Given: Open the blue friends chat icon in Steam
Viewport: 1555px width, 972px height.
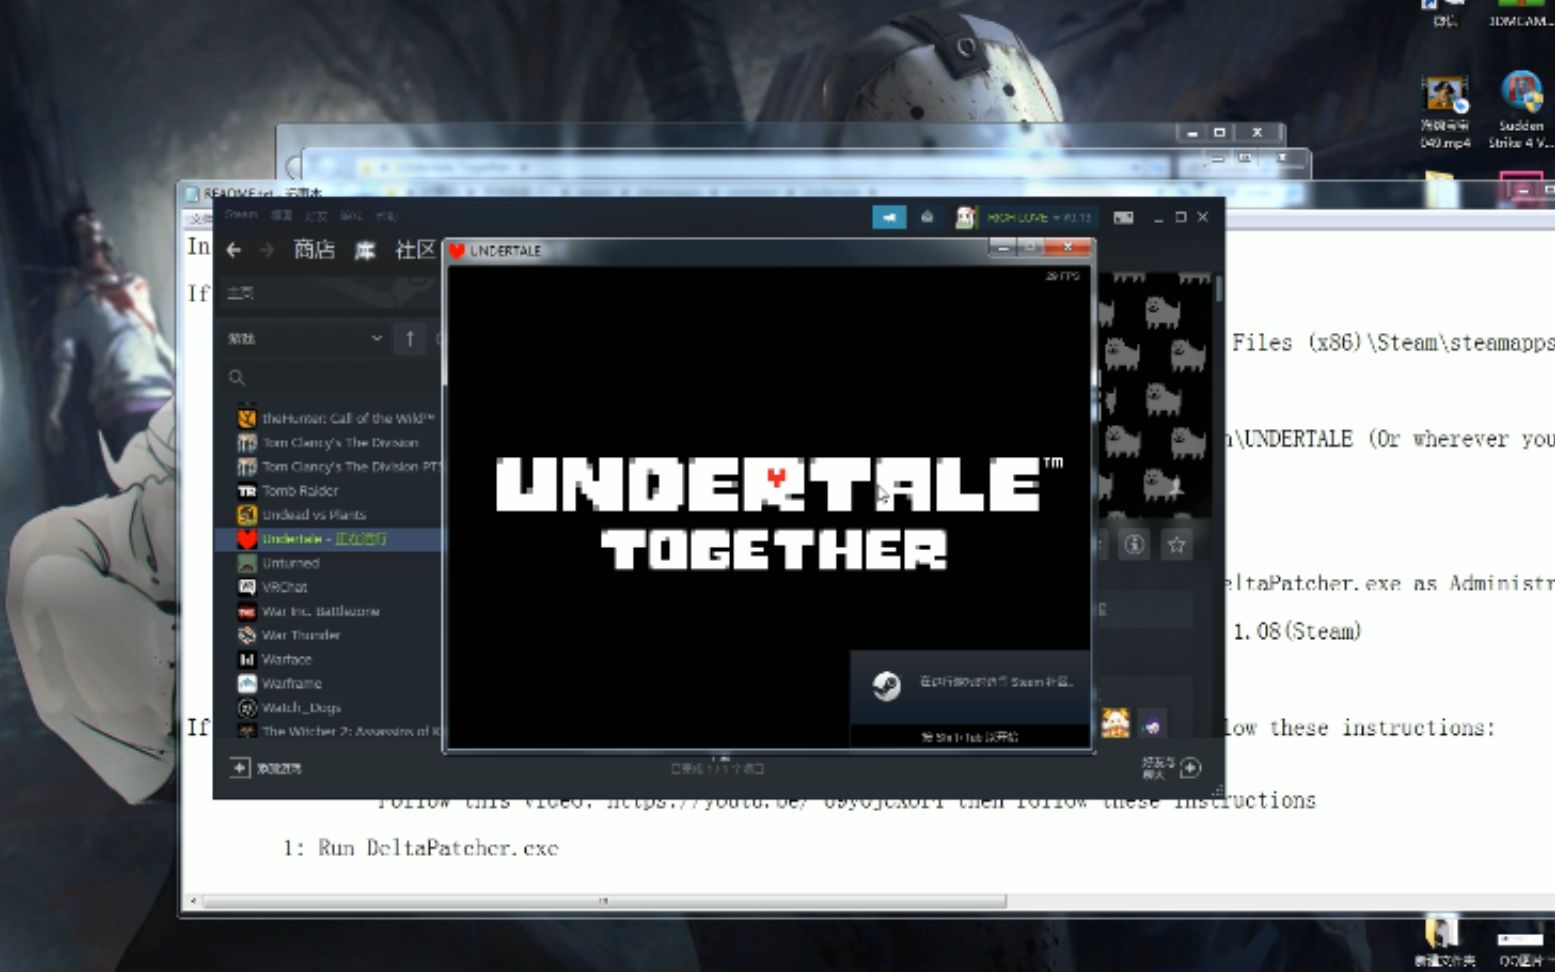Looking at the screenshot, I should (x=889, y=217).
